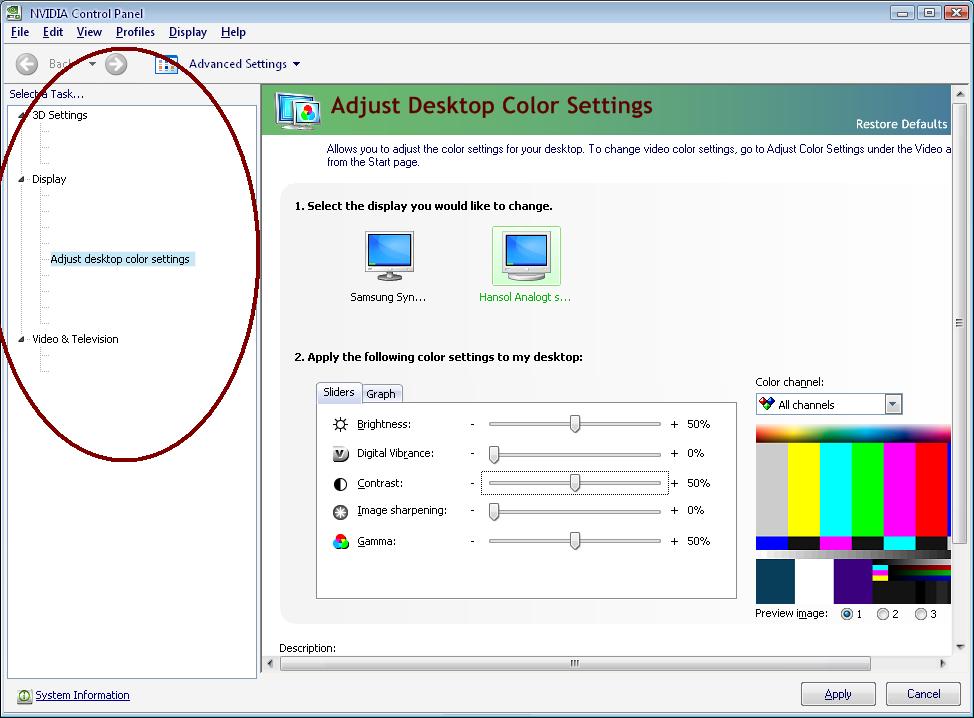
Task: Select the Hansol Analog monitor icon
Action: 526,256
